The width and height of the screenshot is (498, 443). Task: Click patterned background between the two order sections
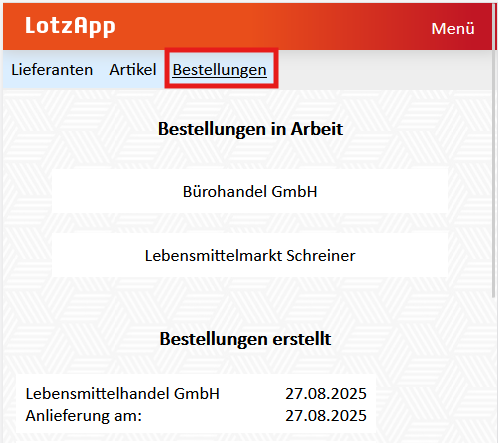(x=250, y=303)
